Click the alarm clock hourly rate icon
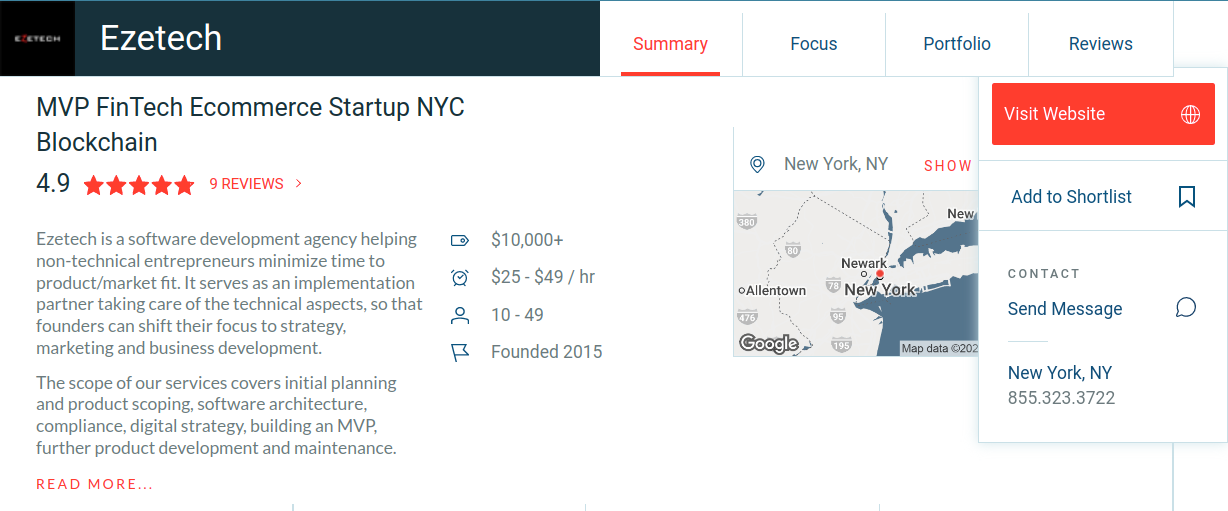Screen dimensions: 1228x511 pos(460,277)
